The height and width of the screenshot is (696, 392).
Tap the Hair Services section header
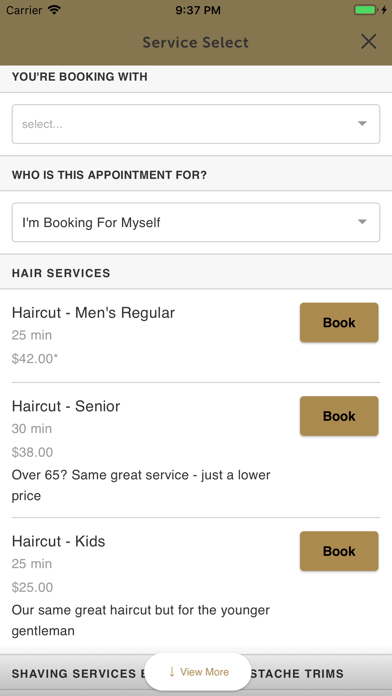[x=196, y=273]
